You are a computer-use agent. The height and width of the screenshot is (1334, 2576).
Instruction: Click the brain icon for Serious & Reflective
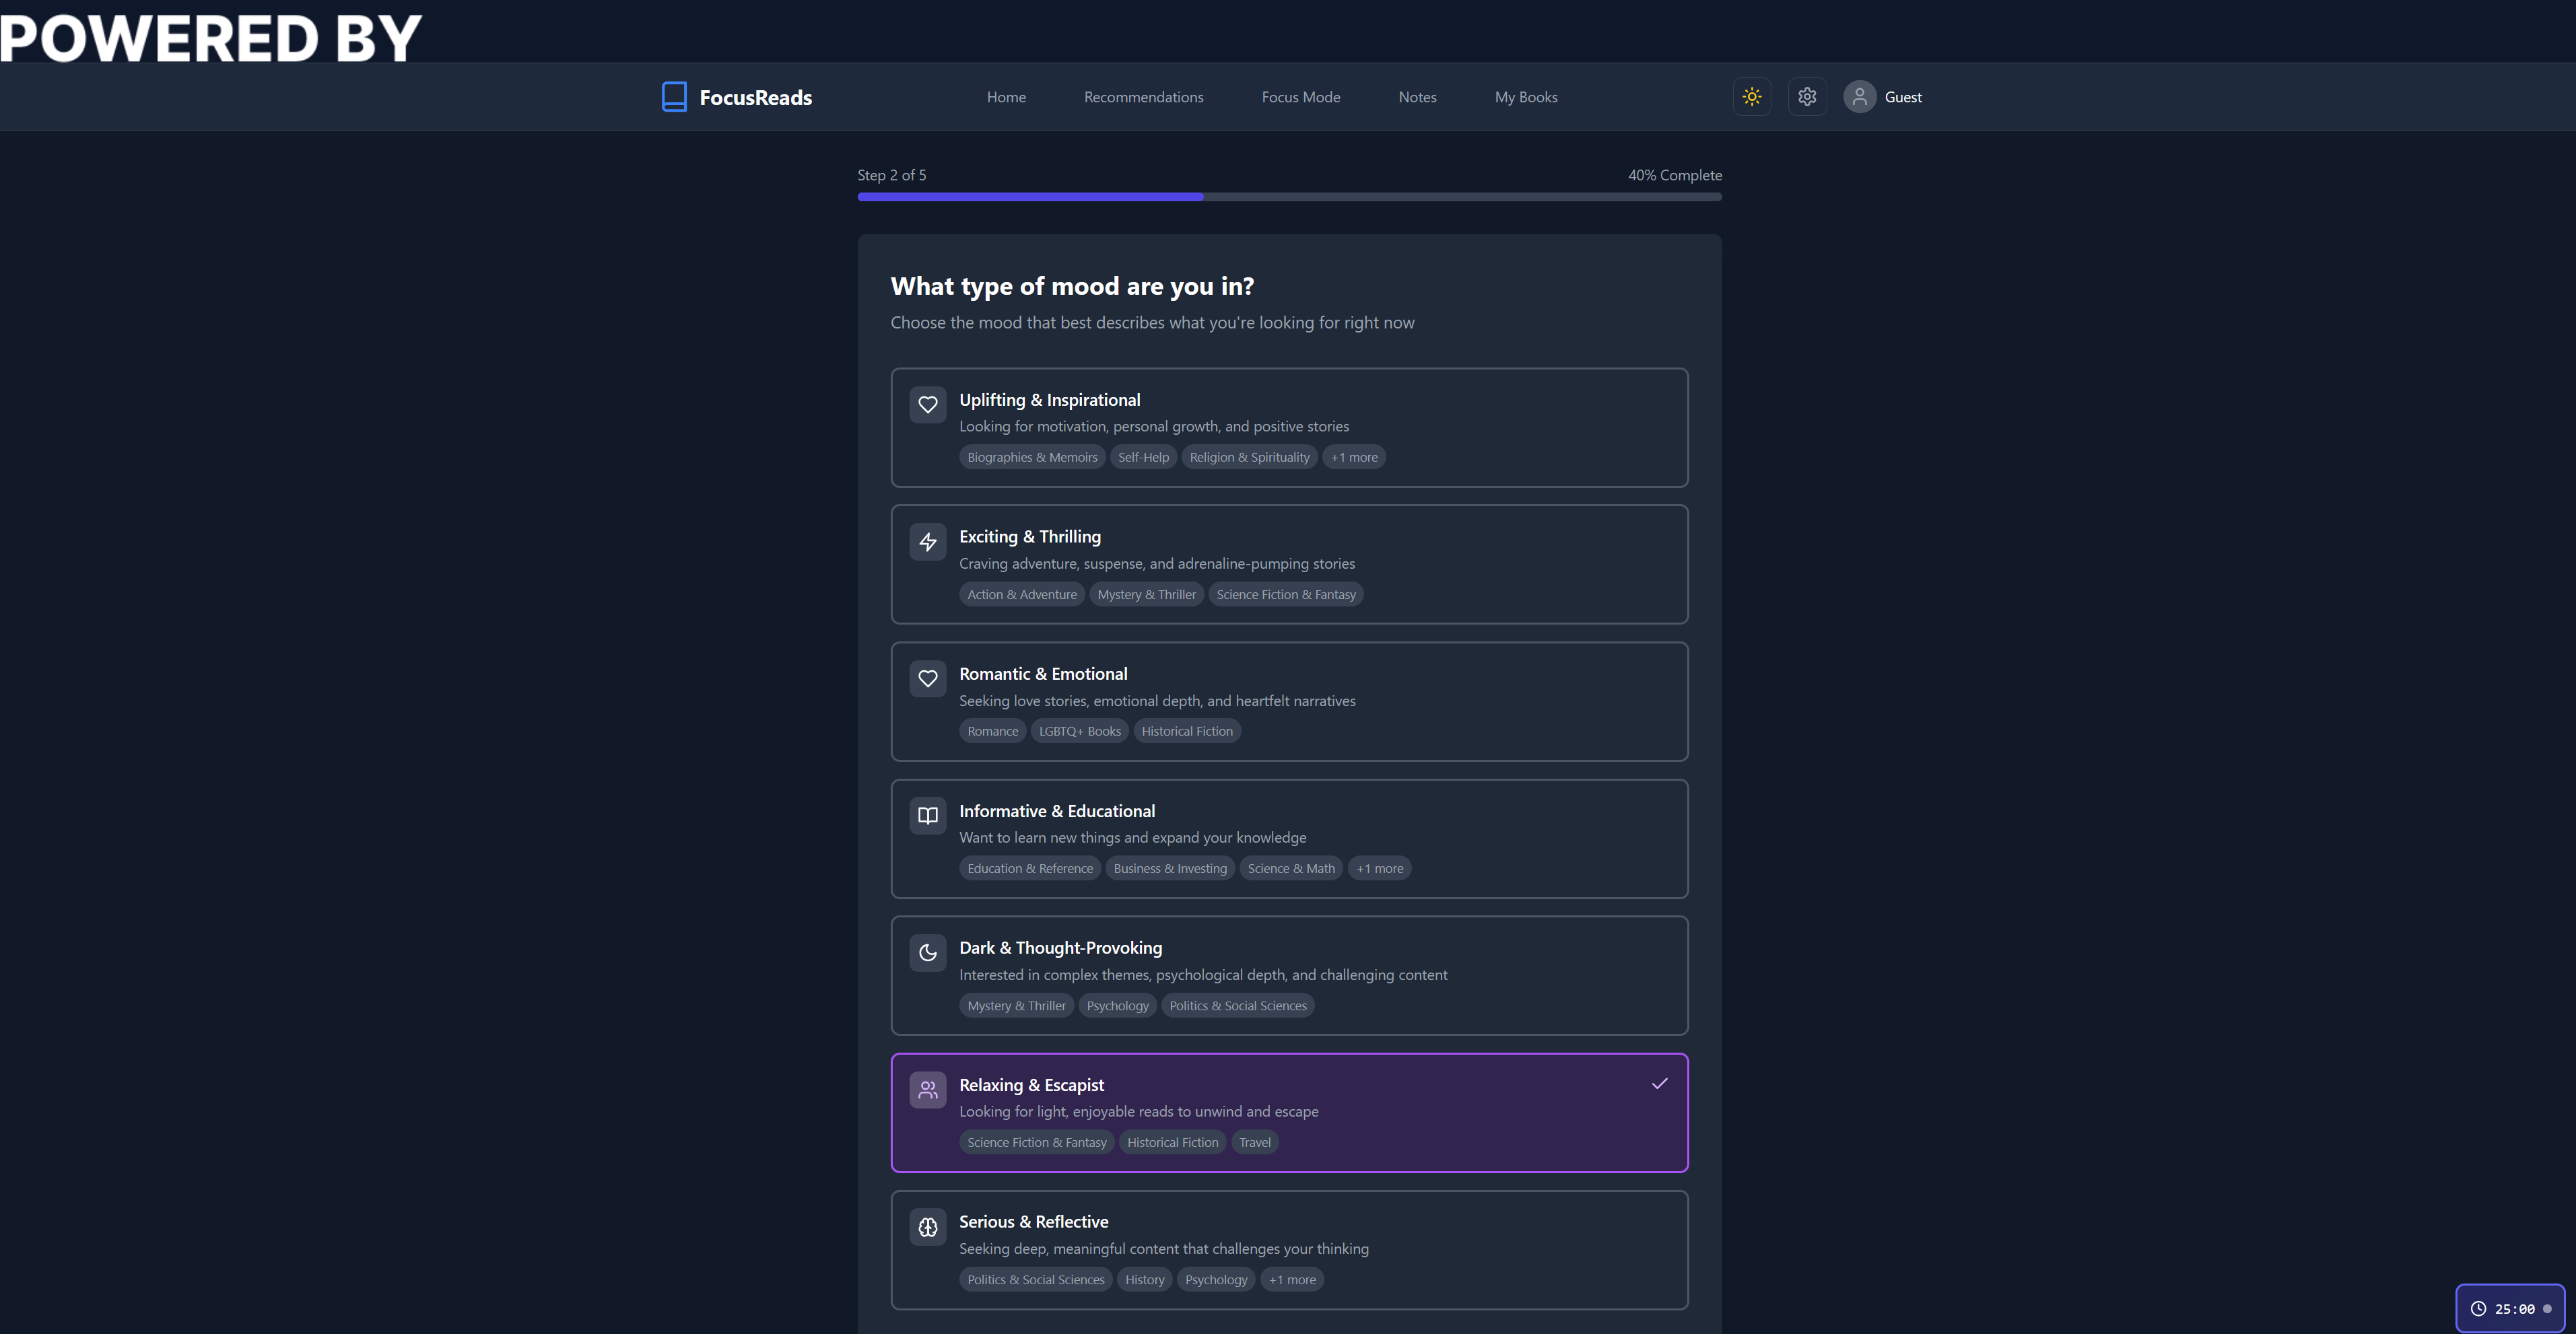[x=927, y=1227]
